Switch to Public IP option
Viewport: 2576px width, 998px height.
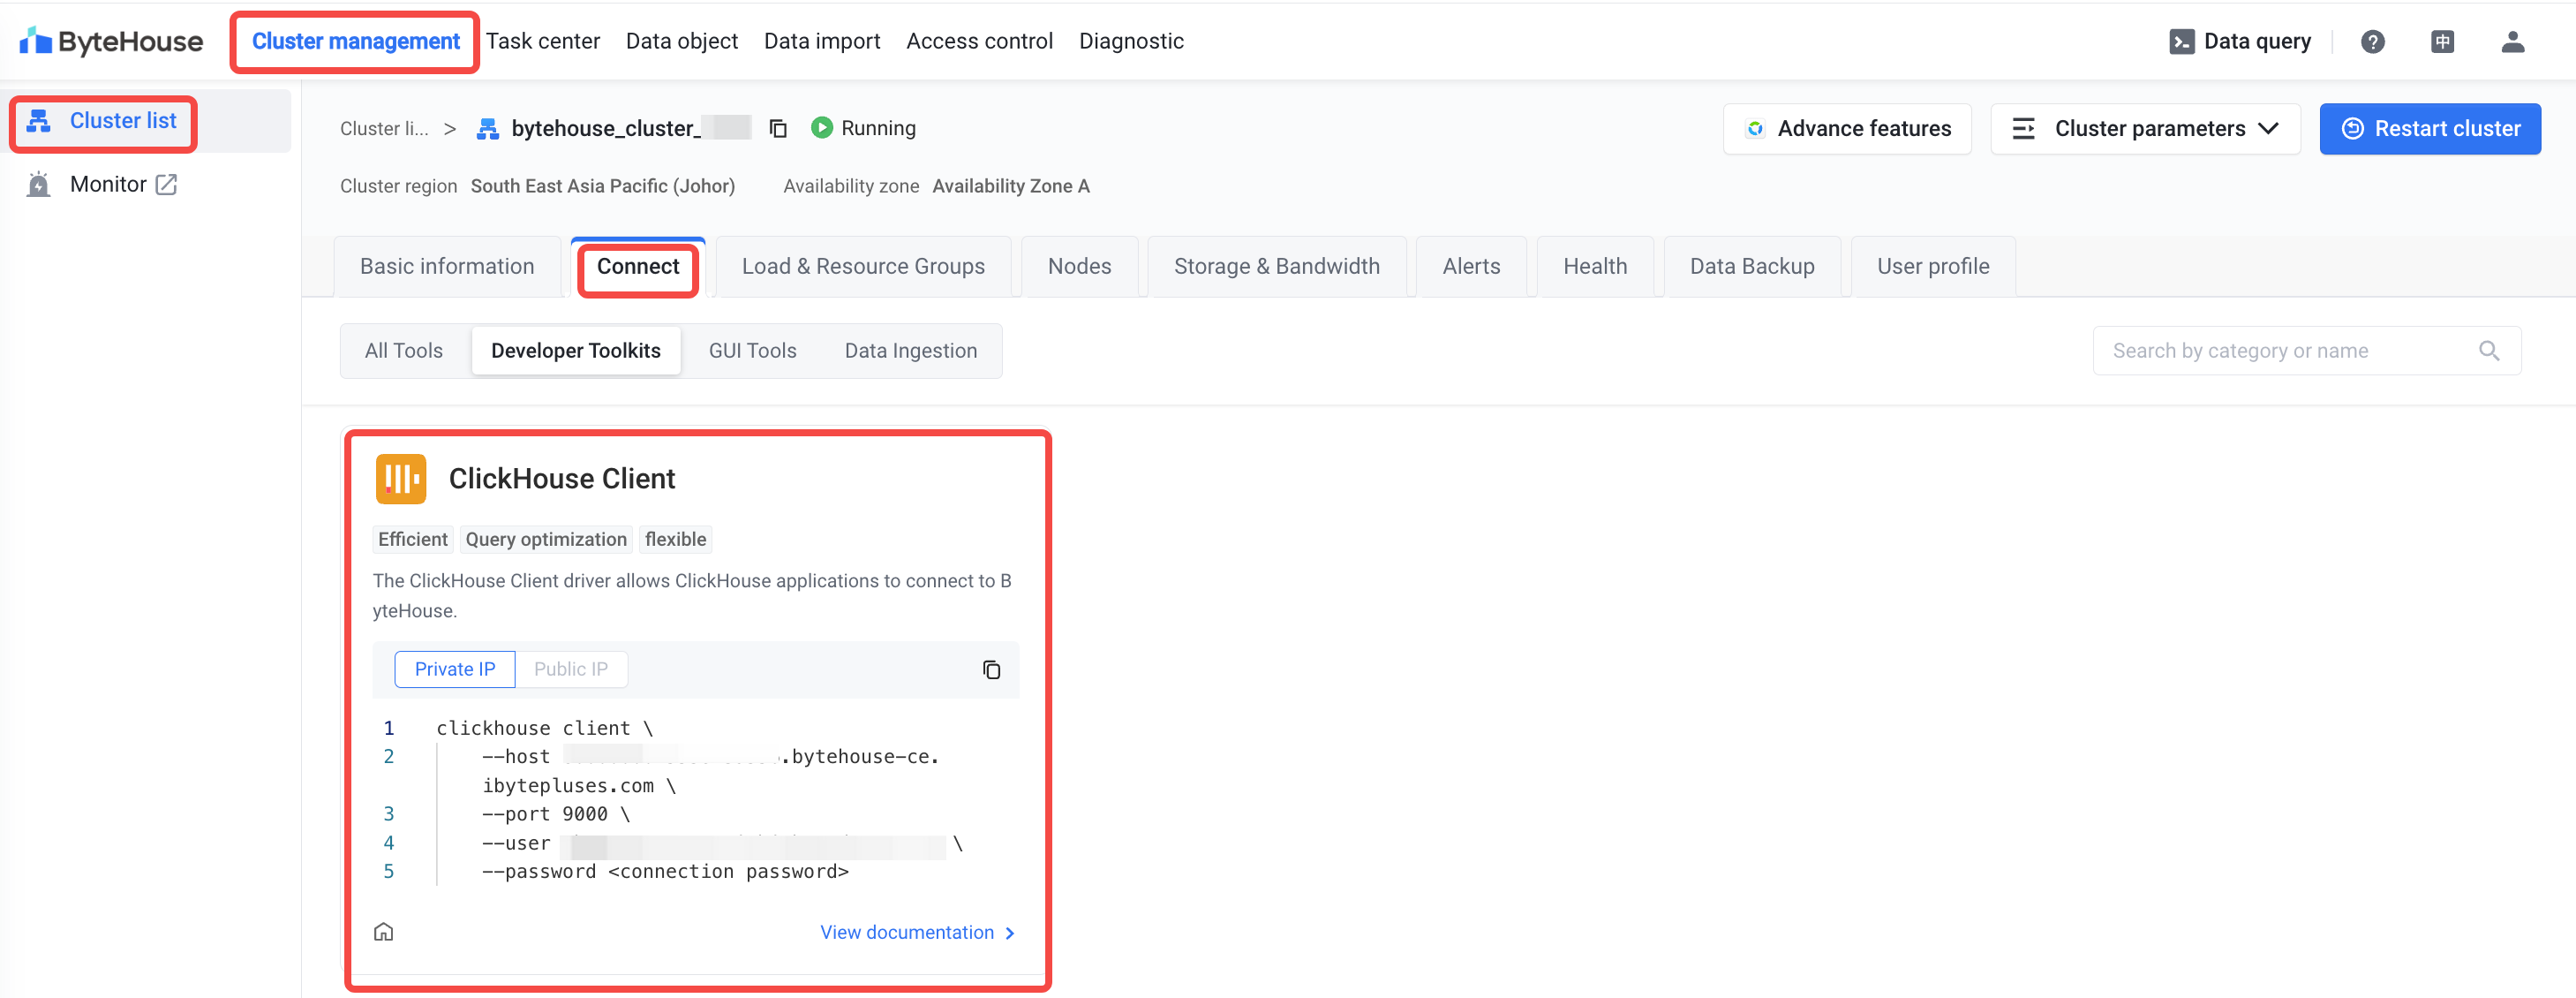tap(570, 669)
